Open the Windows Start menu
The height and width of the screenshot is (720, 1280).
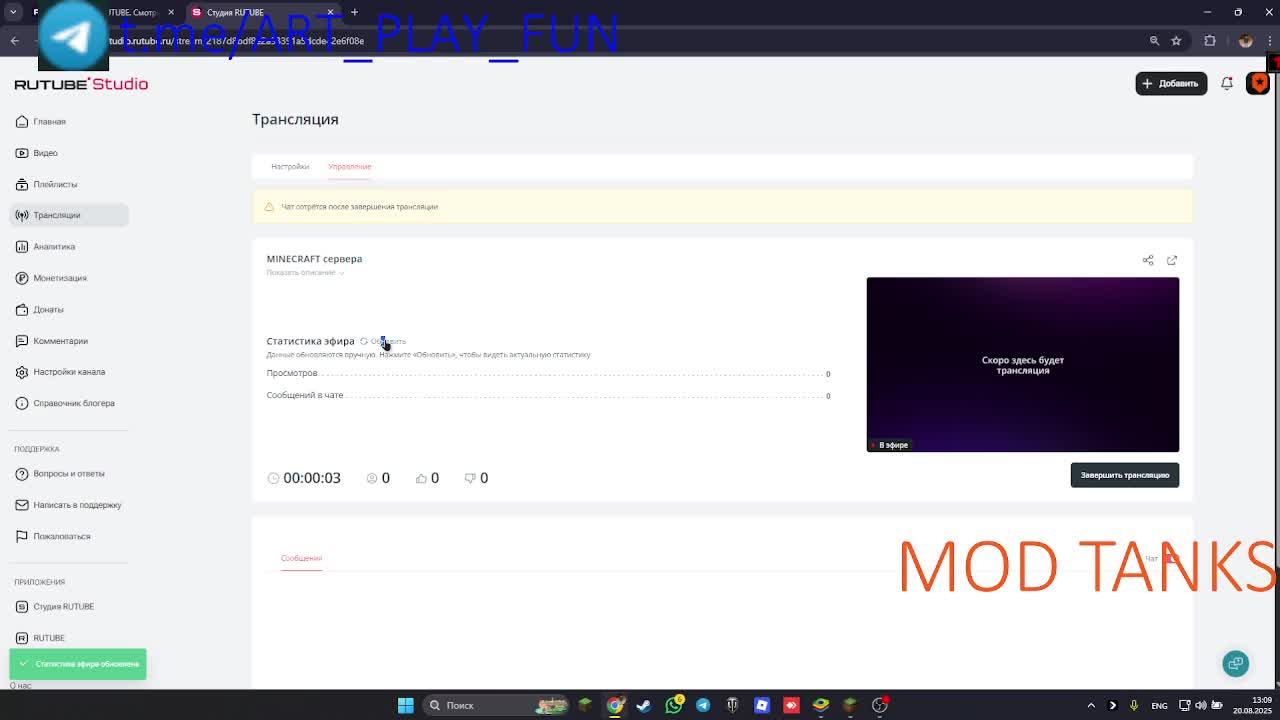[x=406, y=705]
